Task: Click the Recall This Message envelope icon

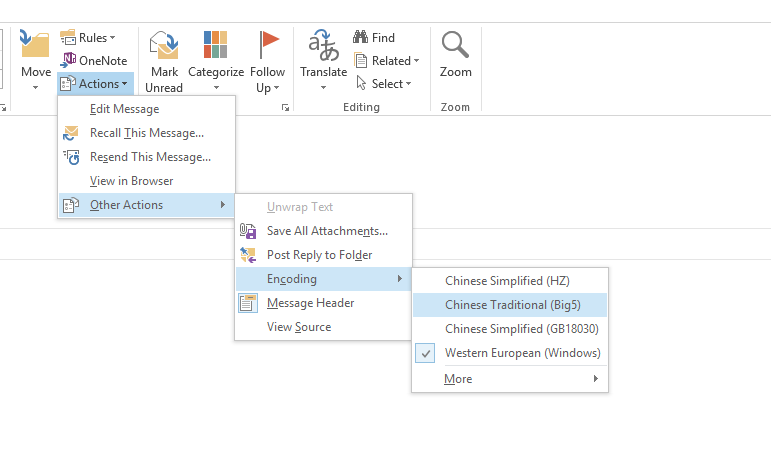Action: [x=71, y=133]
